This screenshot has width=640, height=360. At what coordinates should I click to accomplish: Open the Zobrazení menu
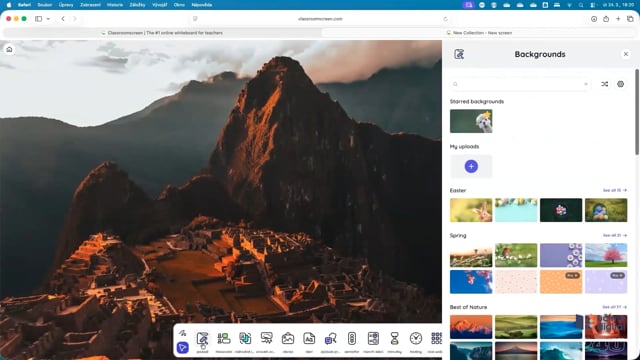coord(90,5)
